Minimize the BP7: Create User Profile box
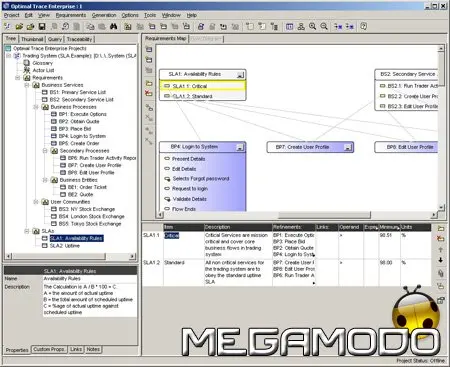Viewport: 450px width, 367px height. tap(348, 147)
